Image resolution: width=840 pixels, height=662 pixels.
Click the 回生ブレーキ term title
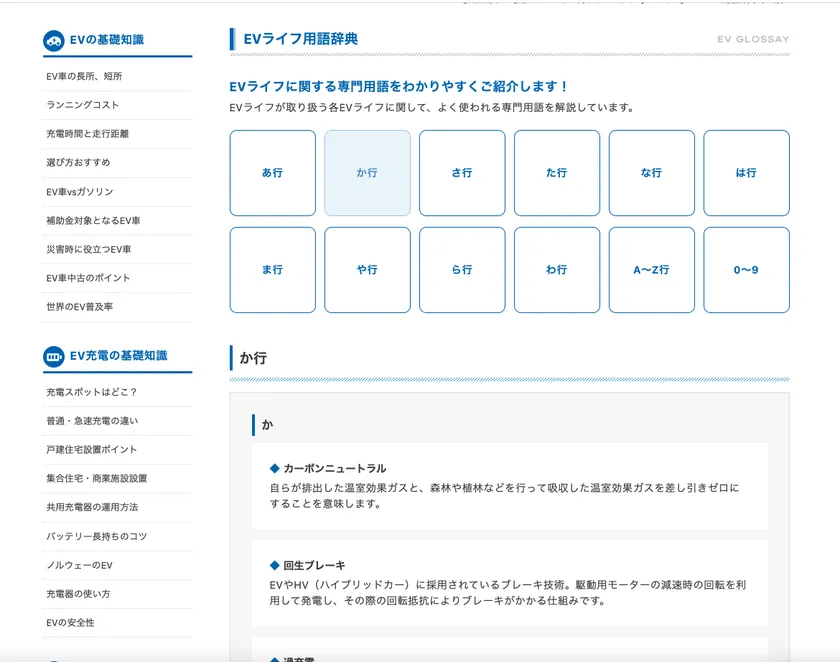[314, 566]
